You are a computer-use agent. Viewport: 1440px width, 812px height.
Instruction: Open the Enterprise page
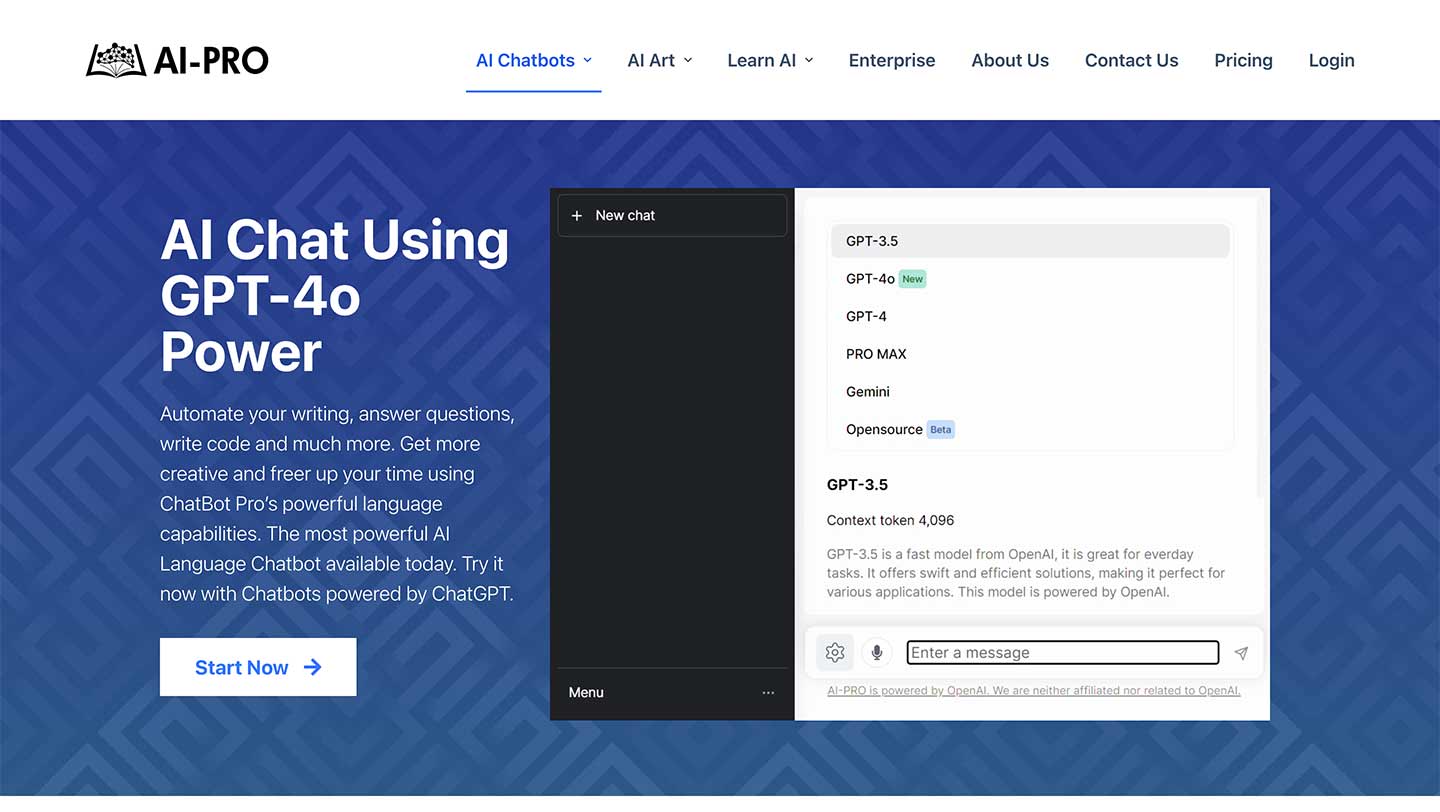892,60
